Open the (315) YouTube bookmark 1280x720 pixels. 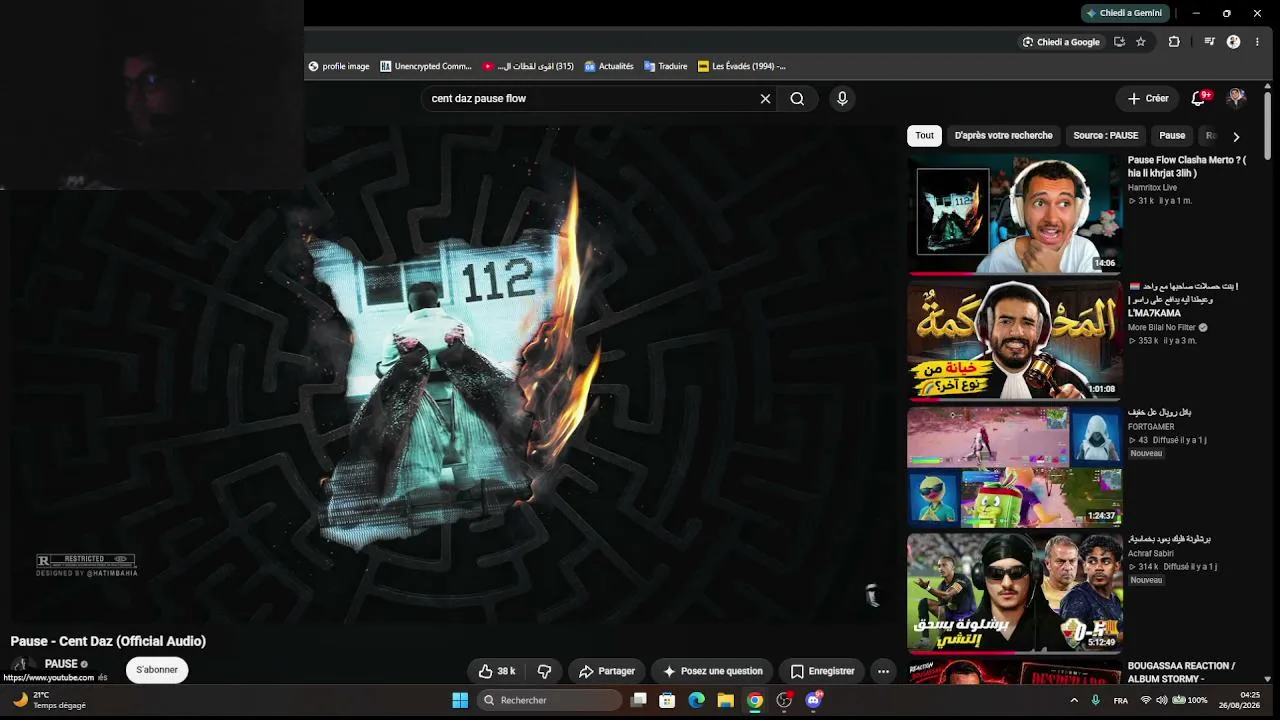[528, 66]
